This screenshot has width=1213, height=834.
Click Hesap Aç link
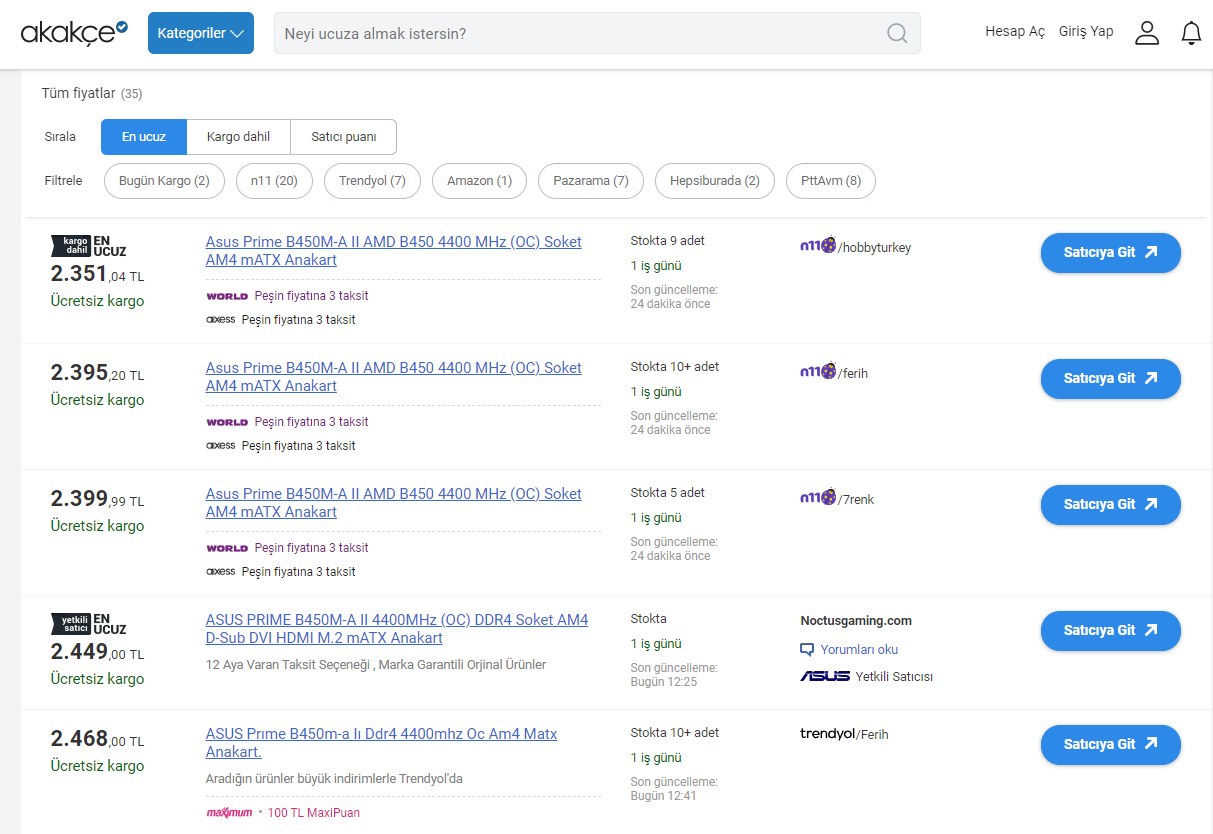coord(1015,32)
